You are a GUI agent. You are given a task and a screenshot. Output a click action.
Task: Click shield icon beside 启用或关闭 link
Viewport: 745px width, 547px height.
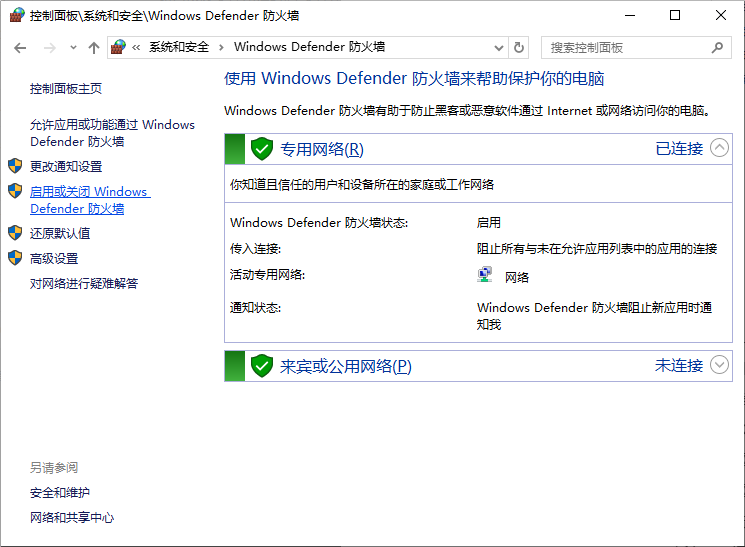(x=15, y=191)
